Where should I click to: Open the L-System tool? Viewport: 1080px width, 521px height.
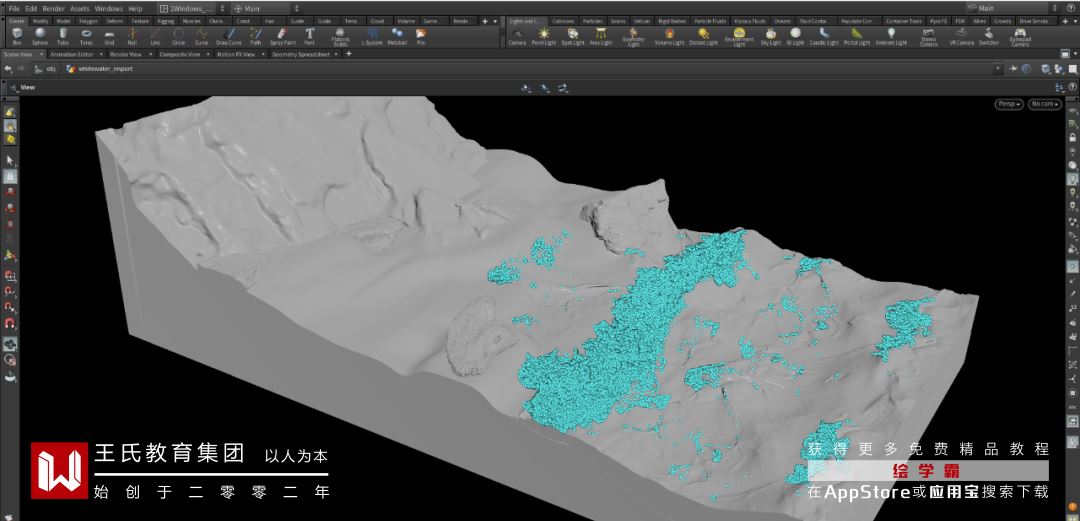tap(372, 36)
